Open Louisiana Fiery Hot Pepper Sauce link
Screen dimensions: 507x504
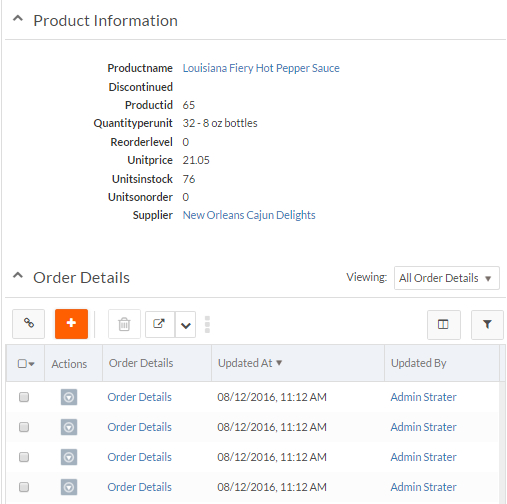(x=261, y=68)
